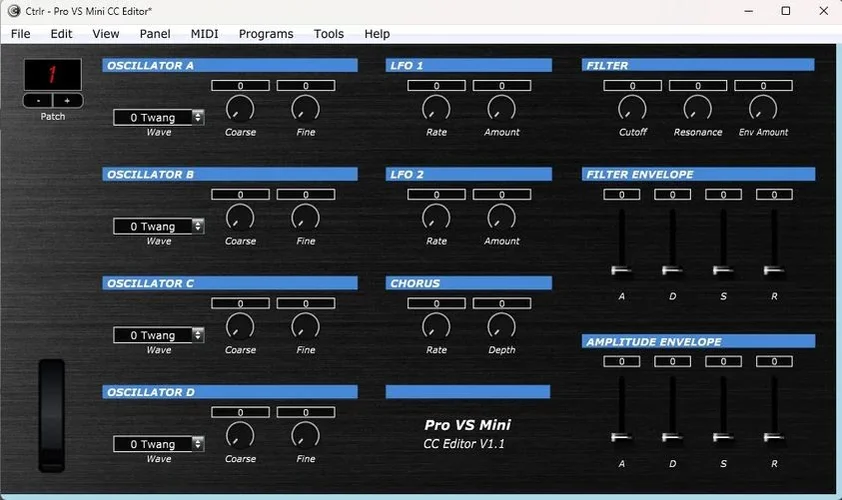842x500 pixels.
Task: Open the Tools menu
Action: pyautogui.click(x=329, y=34)
